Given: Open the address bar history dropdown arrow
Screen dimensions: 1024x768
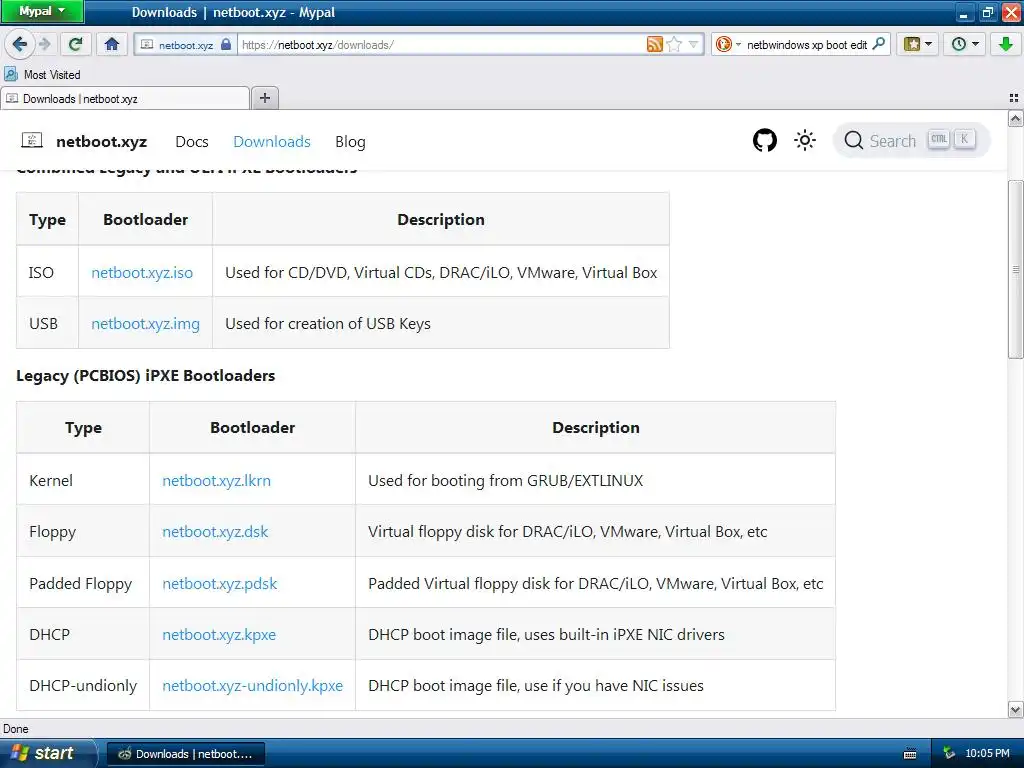Looking at the screenshot, I should pos(693,44).
